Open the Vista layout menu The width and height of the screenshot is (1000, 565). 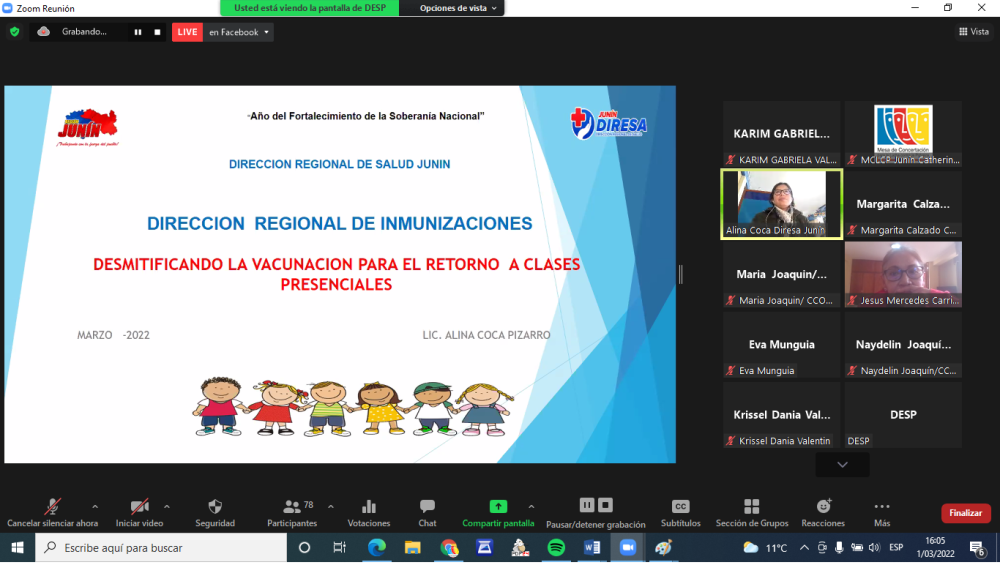(973, 32)
